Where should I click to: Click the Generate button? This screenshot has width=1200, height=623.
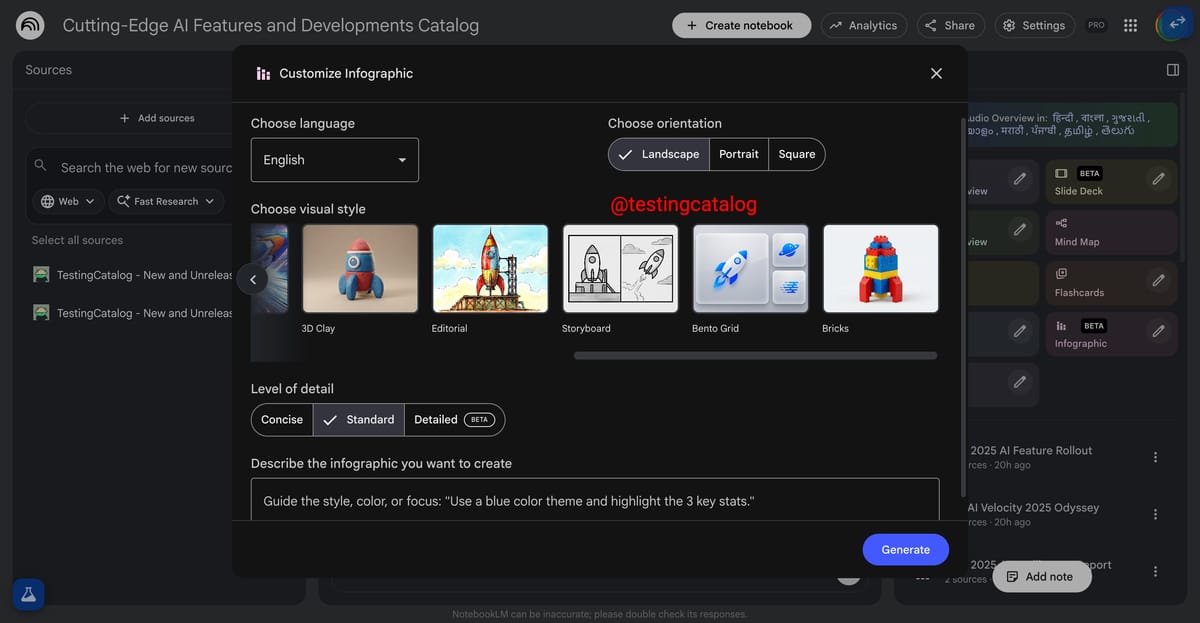[x=905, y=549]
